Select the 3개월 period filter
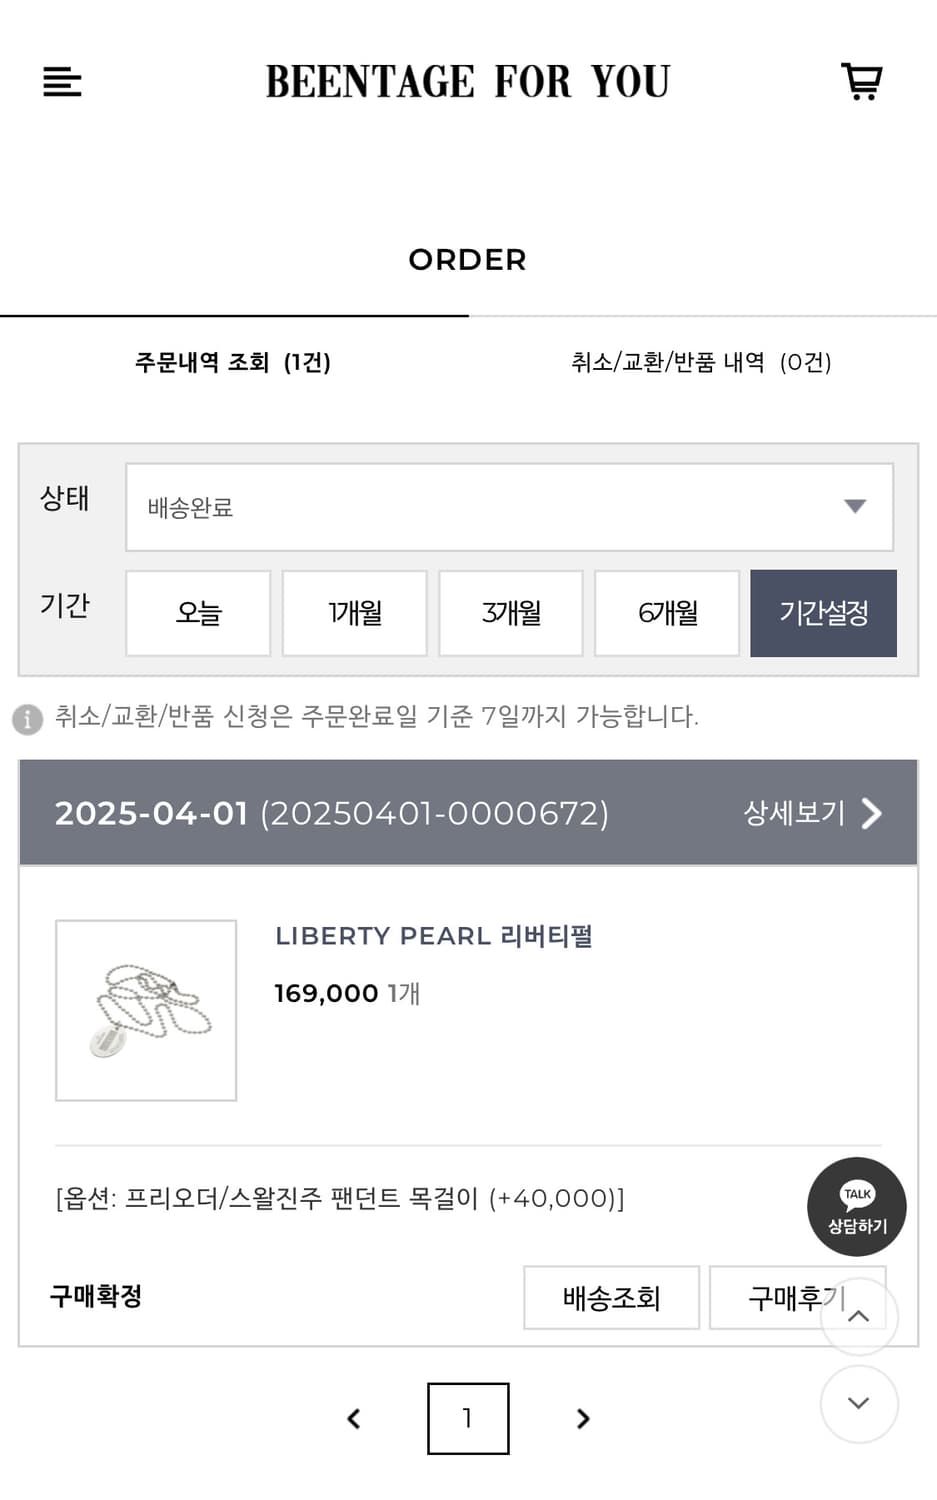Screen dimensions: 937x1500 (511, 613)
